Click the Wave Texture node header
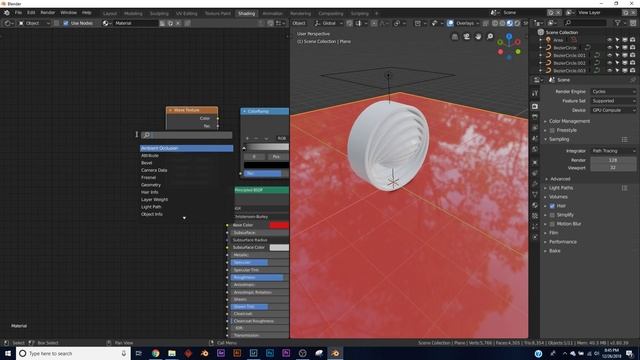 pyautogui.click(x=192, y=110)
